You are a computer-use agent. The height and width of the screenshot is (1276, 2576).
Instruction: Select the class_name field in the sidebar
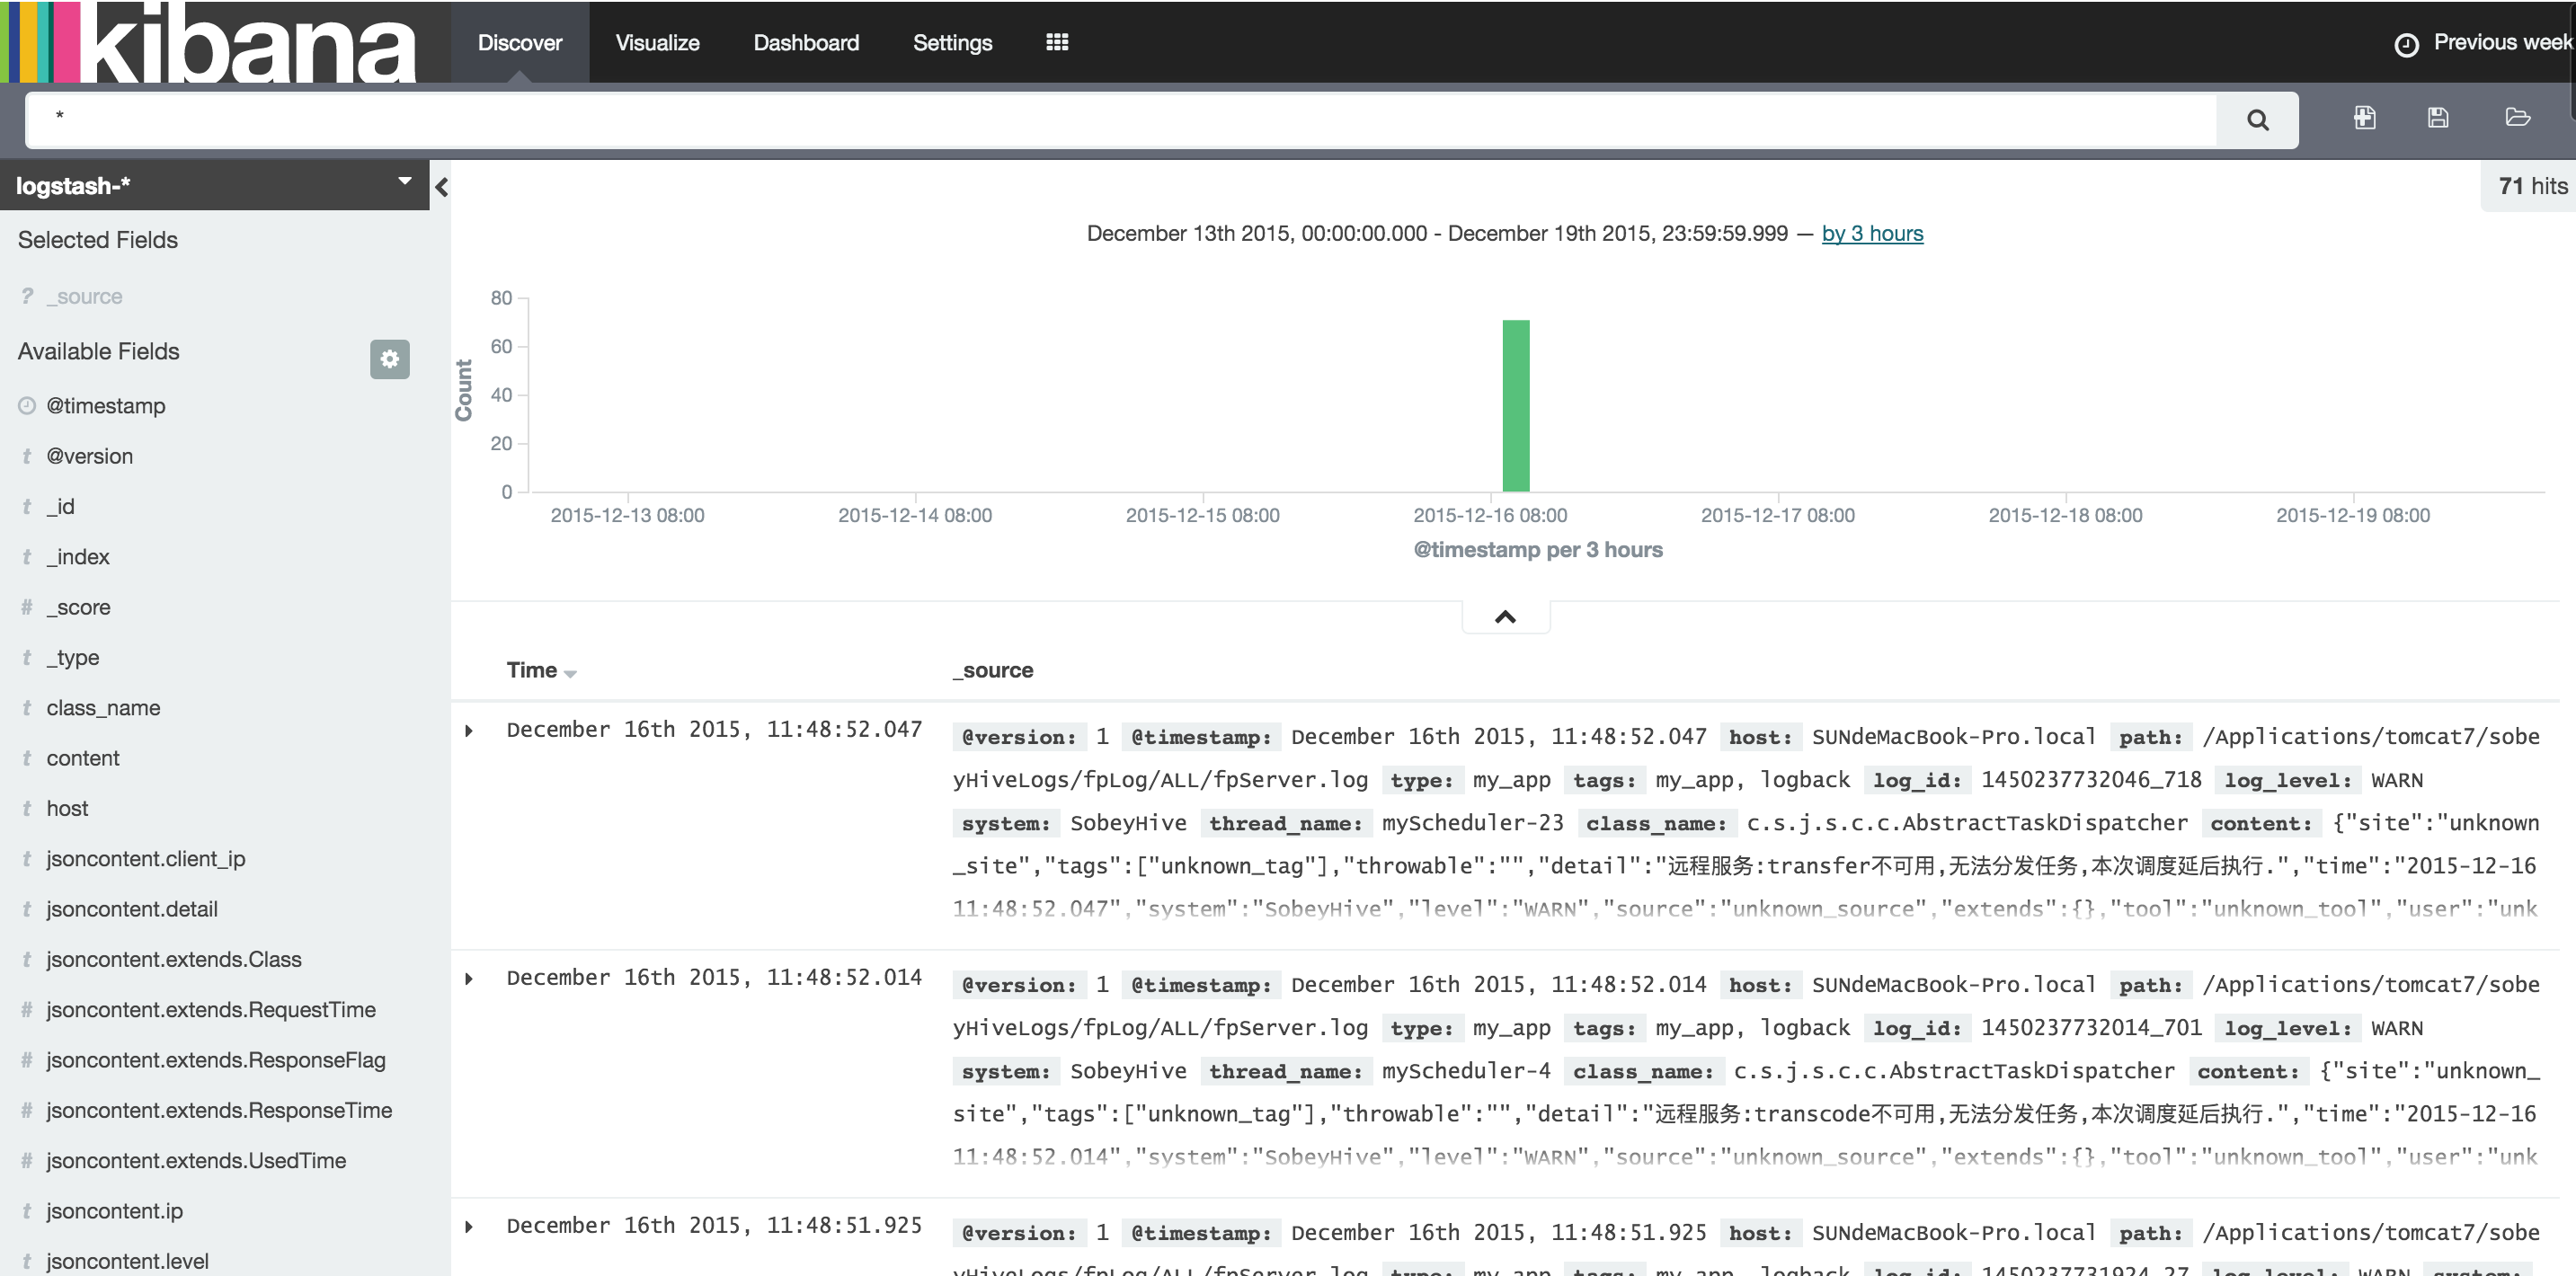(x=103, y=708)
